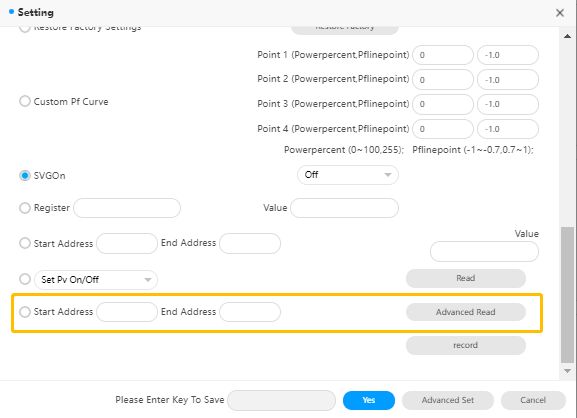Focus the Please Enter Key To Save field
Viewport: 577px width, 418px height.
pos(282,400)
